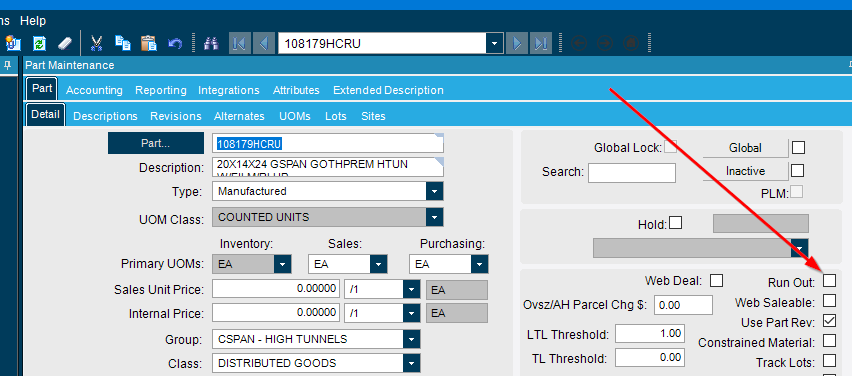Click the pin icon on left panel
Viewport: 852px width, 376px height.
point(8,65)
